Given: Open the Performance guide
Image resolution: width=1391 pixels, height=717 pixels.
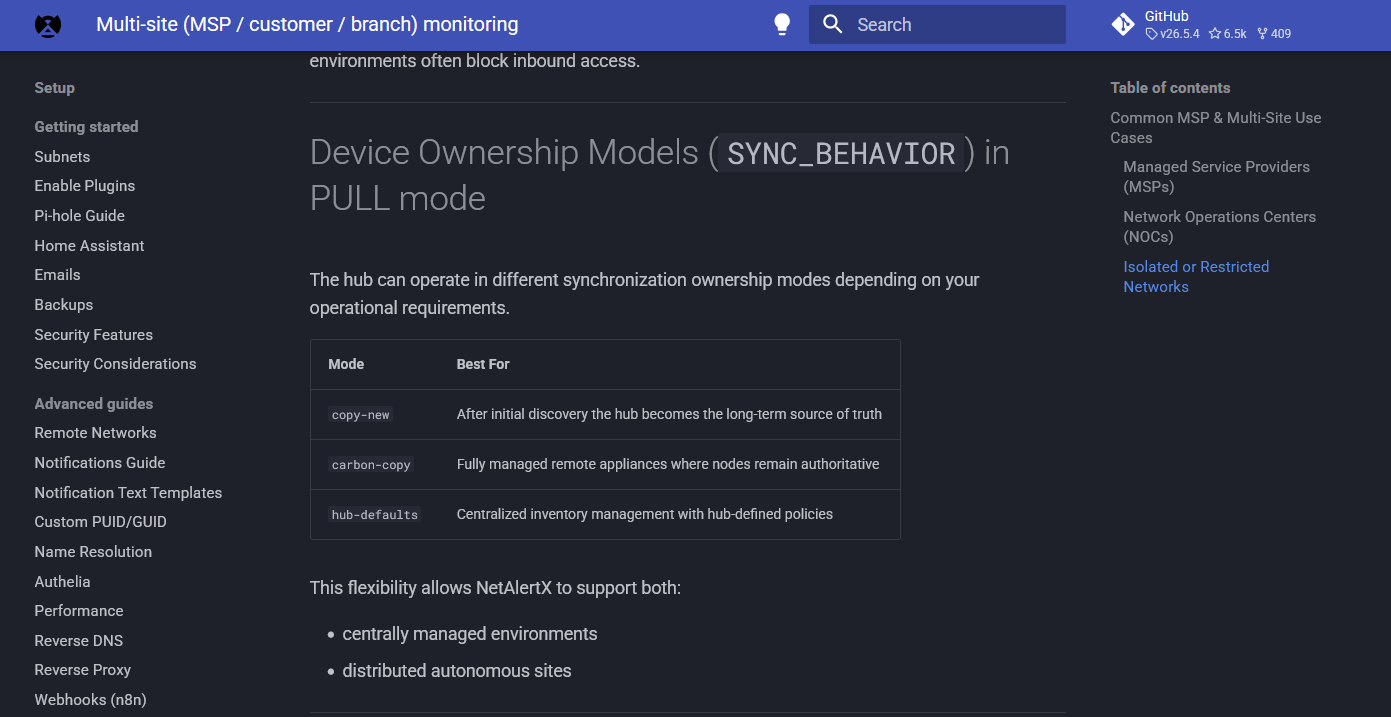Looking at the screenshot, I should [x=79, y=611].
